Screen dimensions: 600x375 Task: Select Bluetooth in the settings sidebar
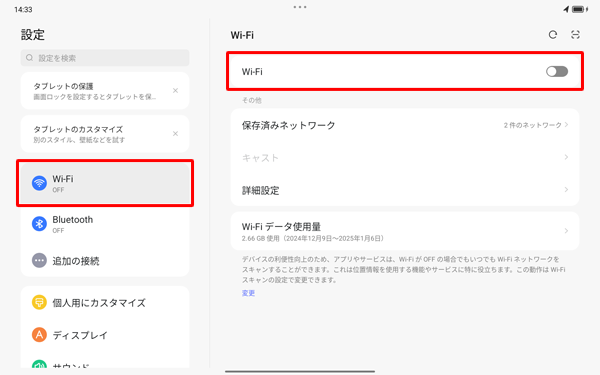[105, 224]
